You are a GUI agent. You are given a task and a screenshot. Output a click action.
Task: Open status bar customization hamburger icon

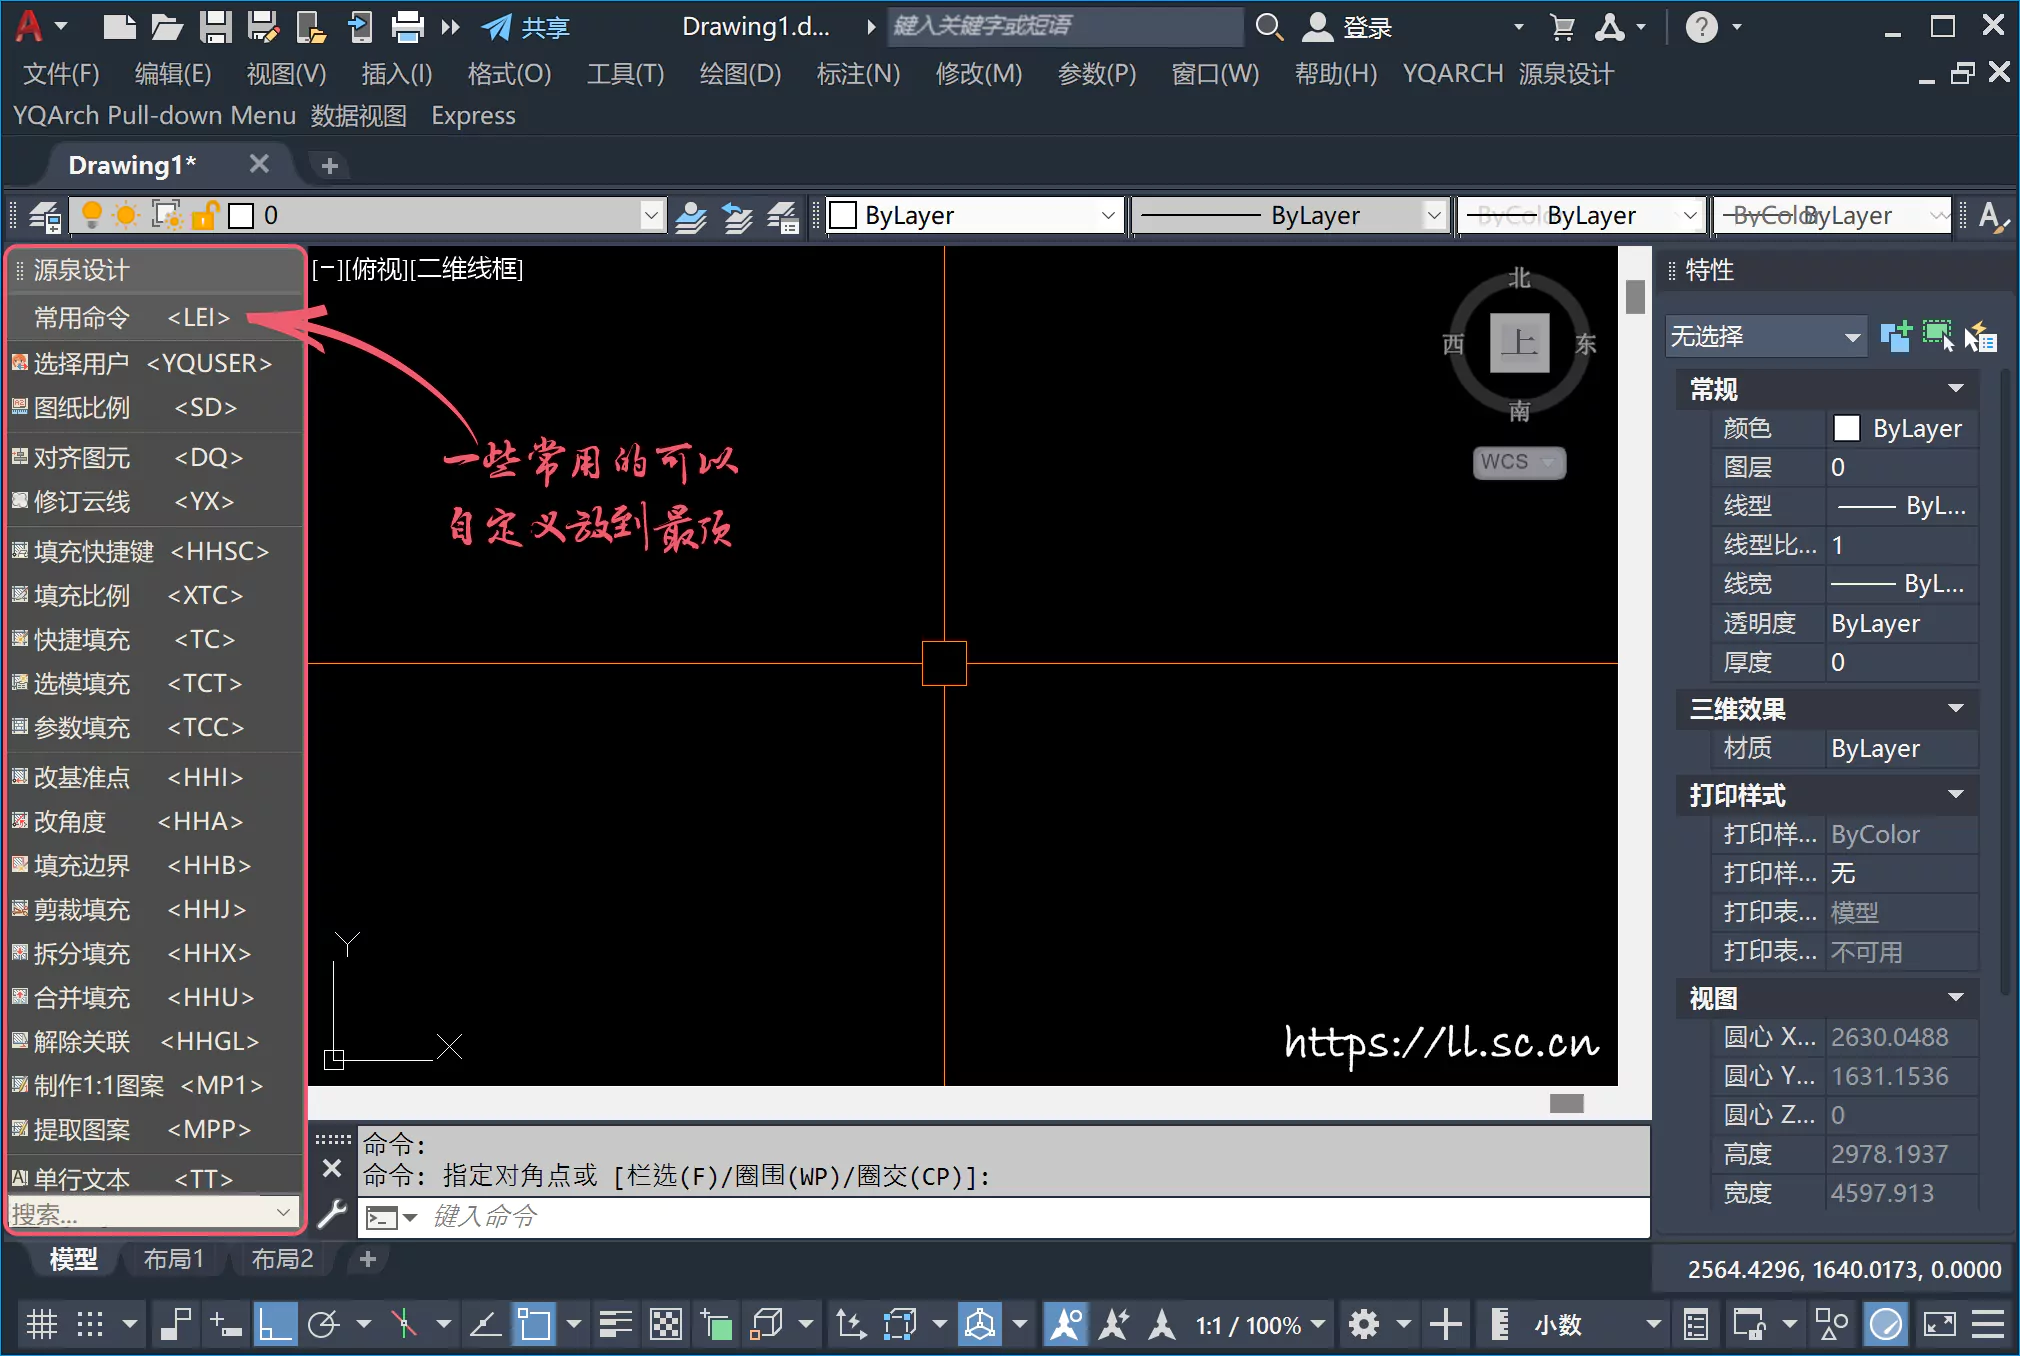1988,1325
